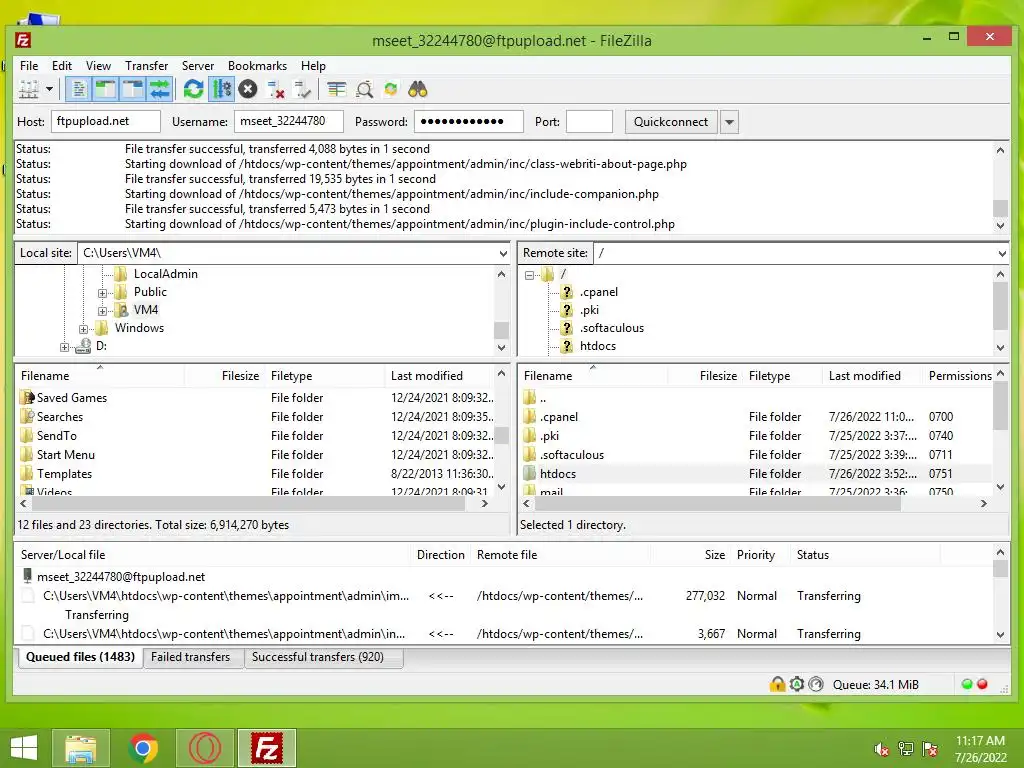Click the Host input field
This screenshot has width=1024, height=768.
106,121
